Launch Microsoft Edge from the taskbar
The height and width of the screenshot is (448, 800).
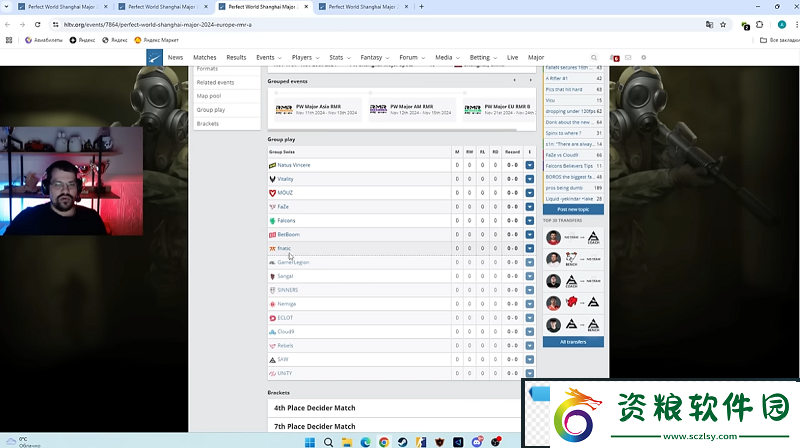coord(365,442)
